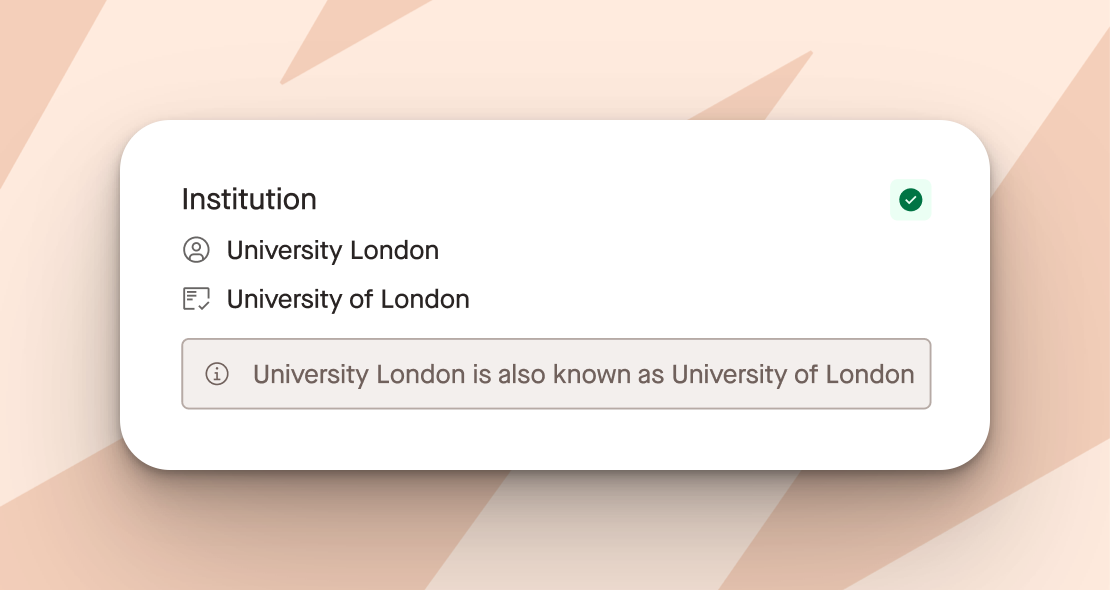Click light green square behind checkmark
This screenshot has height=590, width=1110.
[x=910, y=200]
